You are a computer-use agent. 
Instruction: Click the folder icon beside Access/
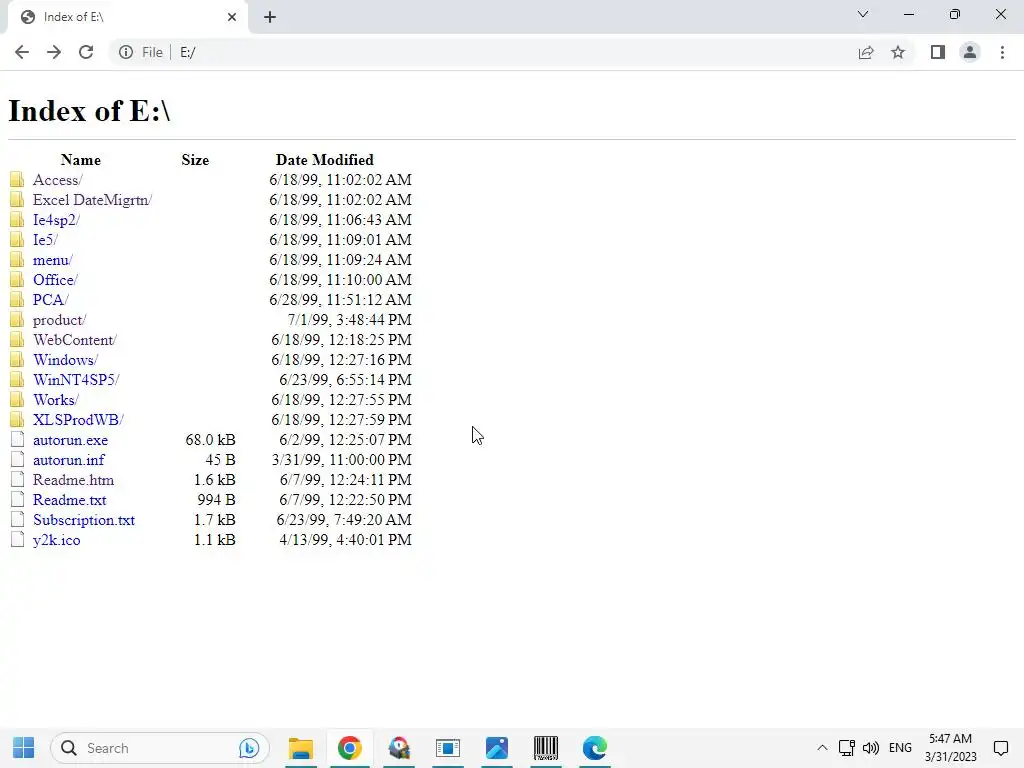click(x=18, y=180)
